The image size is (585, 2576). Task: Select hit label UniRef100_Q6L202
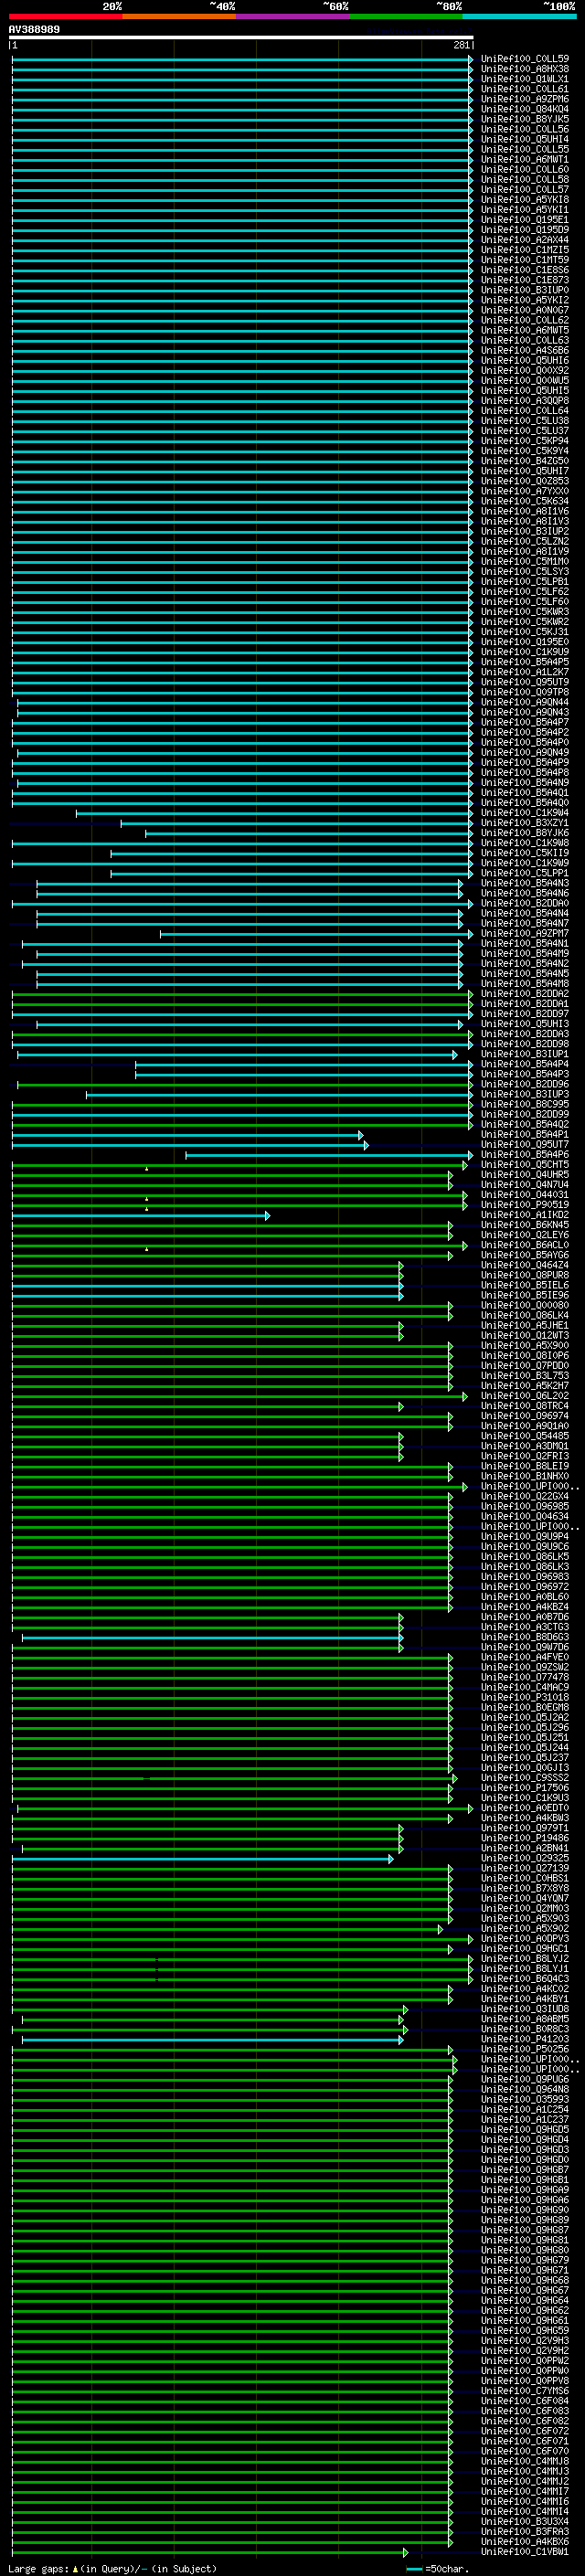pyautogui.click(x=525, y=1397)
